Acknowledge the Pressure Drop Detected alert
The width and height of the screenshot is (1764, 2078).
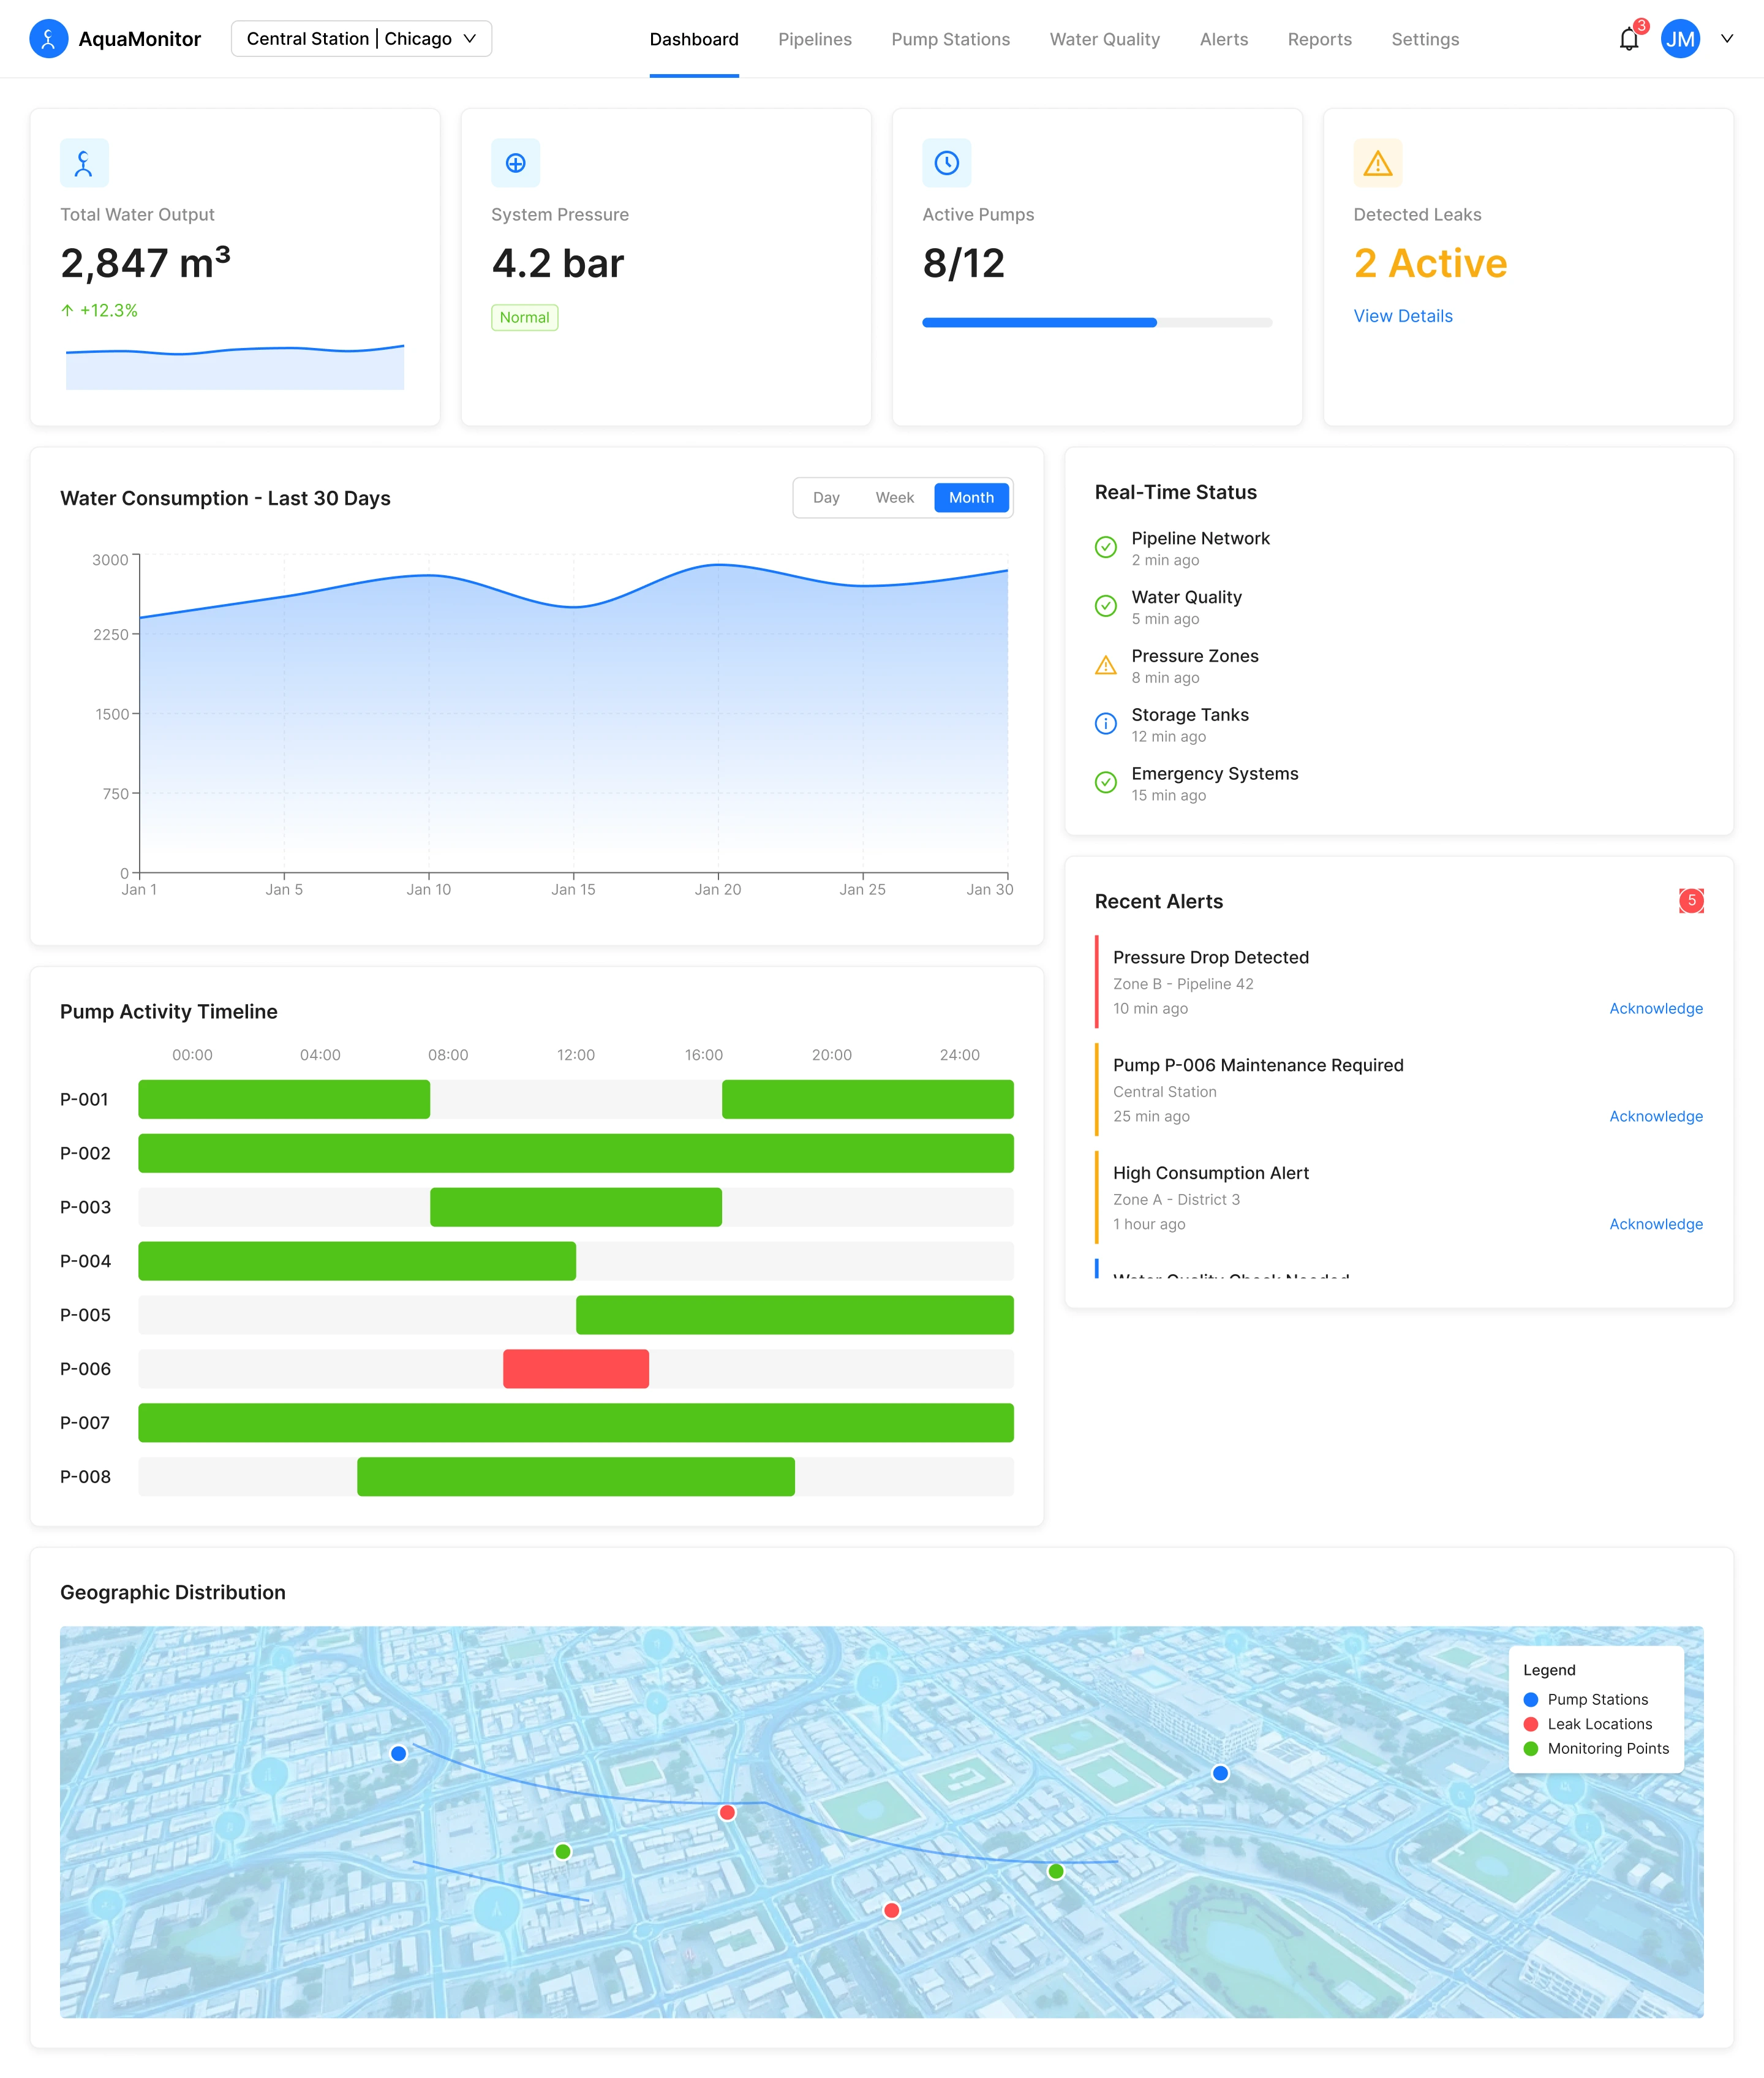point(1655,1009)
